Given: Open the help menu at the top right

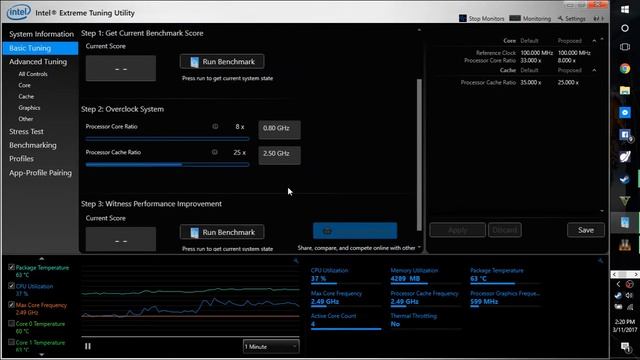Looking at the screenshot, I should 598,18.
